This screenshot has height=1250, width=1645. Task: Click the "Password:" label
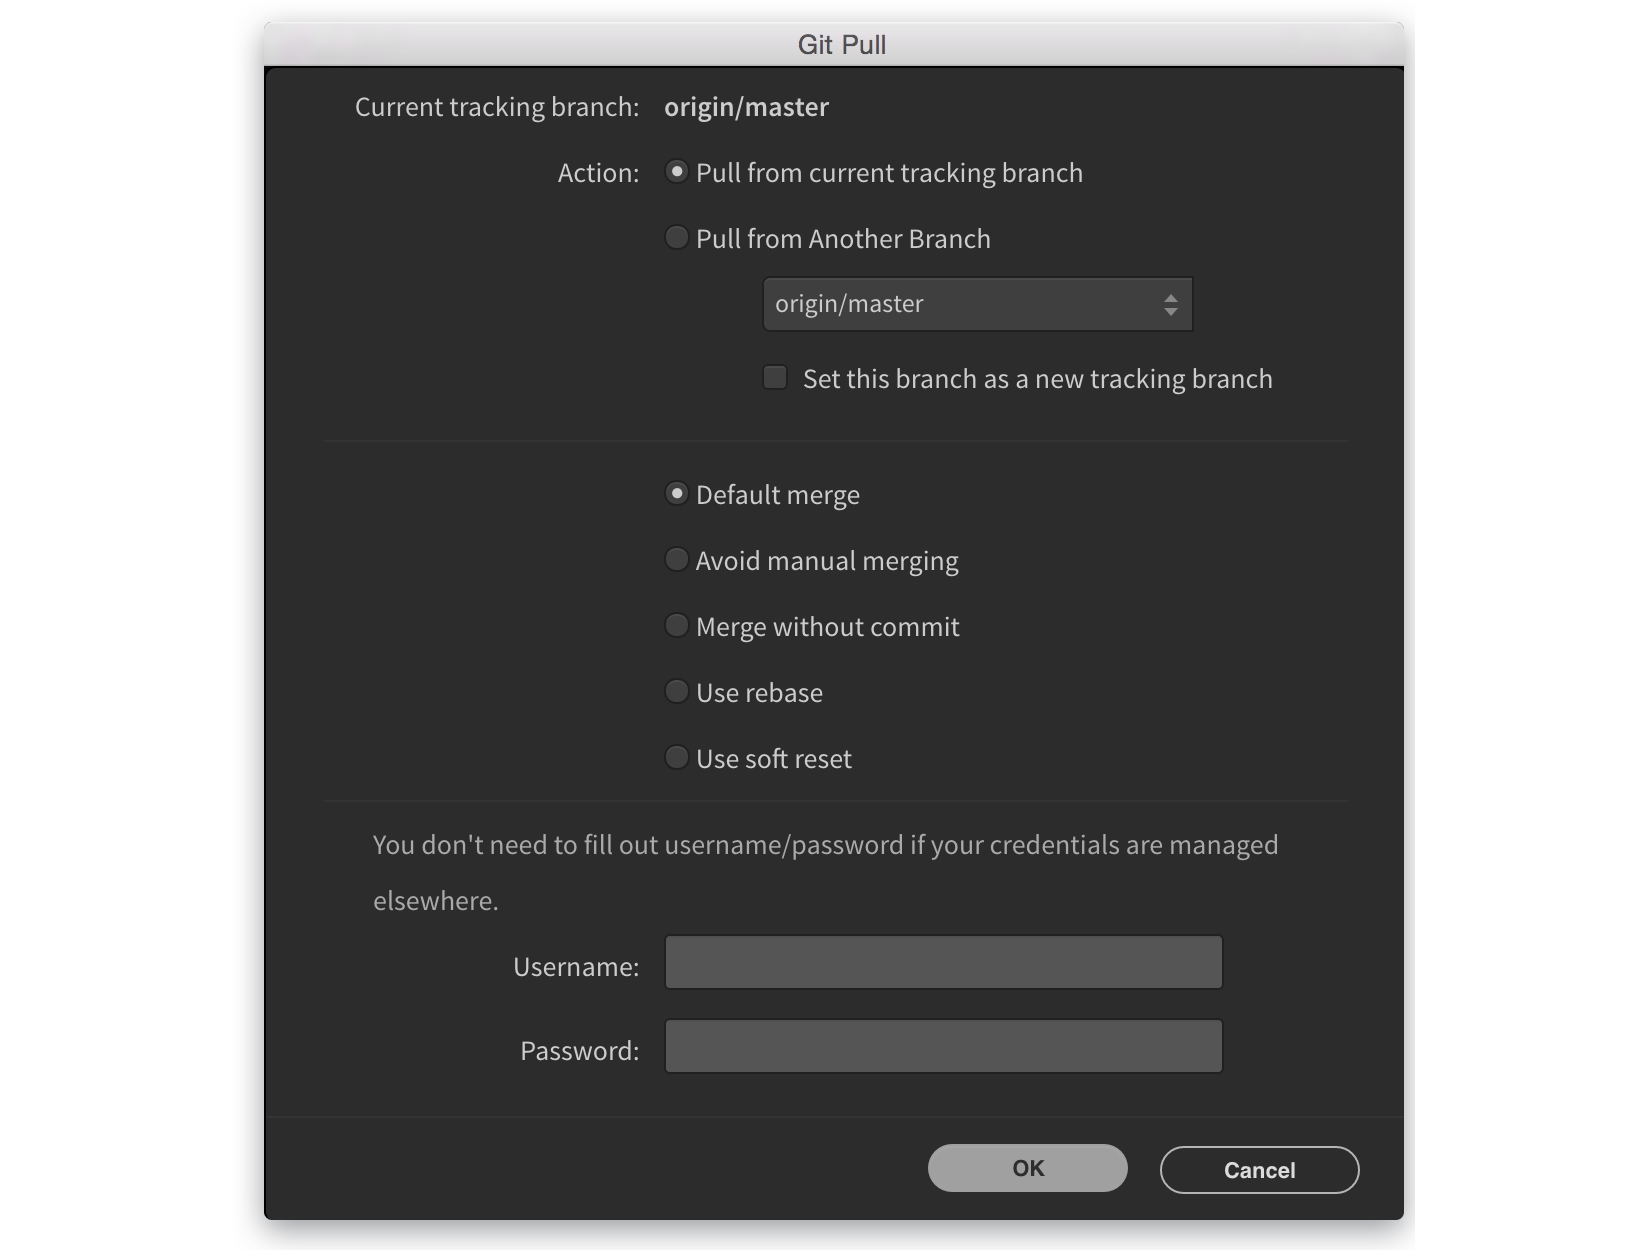point(579,1049)
